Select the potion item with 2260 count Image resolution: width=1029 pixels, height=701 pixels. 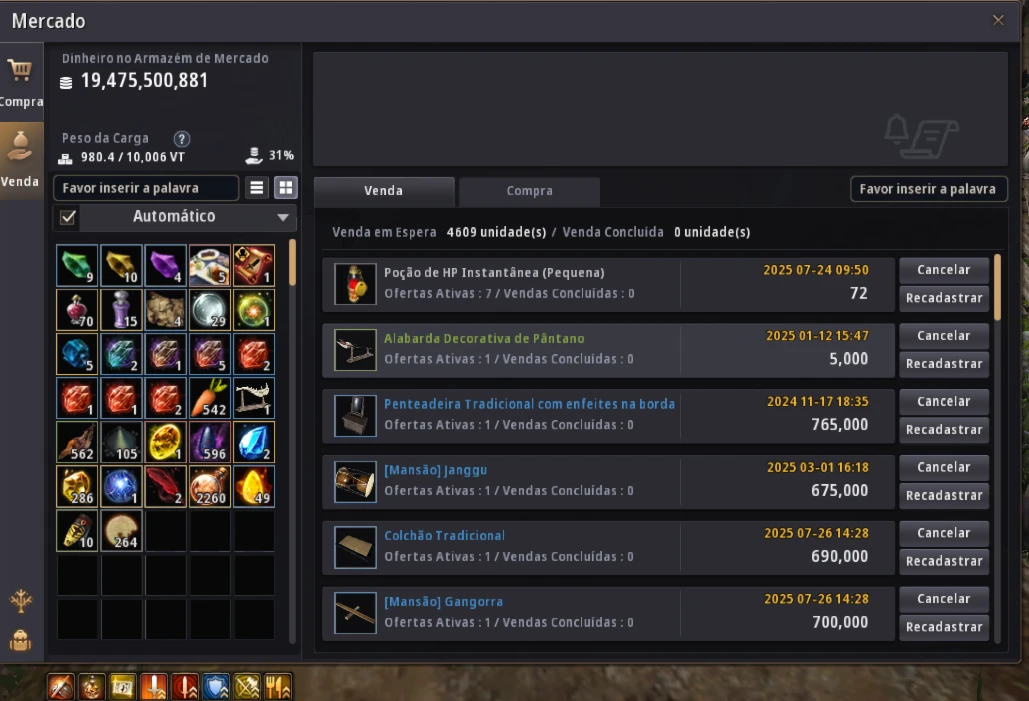coord(209,486)
